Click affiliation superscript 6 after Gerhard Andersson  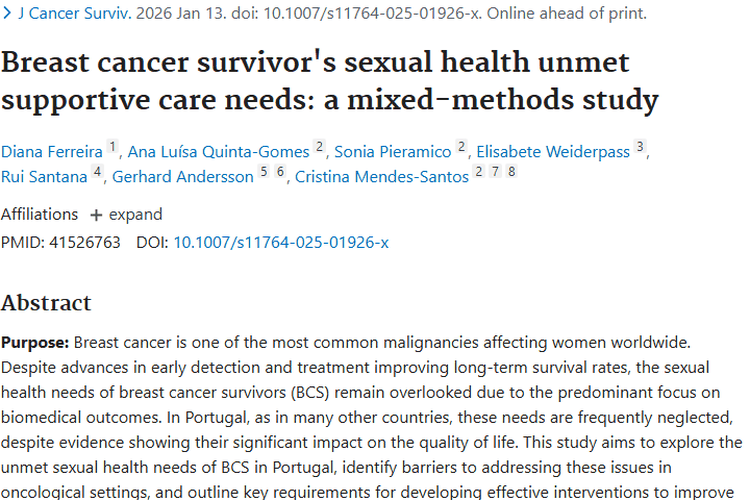pos(281,172)
